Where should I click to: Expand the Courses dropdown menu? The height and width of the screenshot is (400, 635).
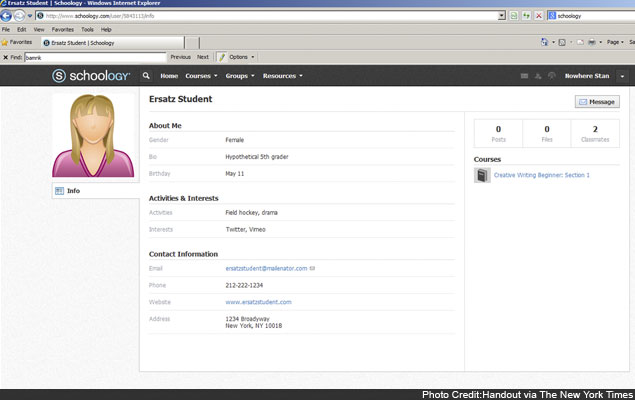click(x=201, y=76)
